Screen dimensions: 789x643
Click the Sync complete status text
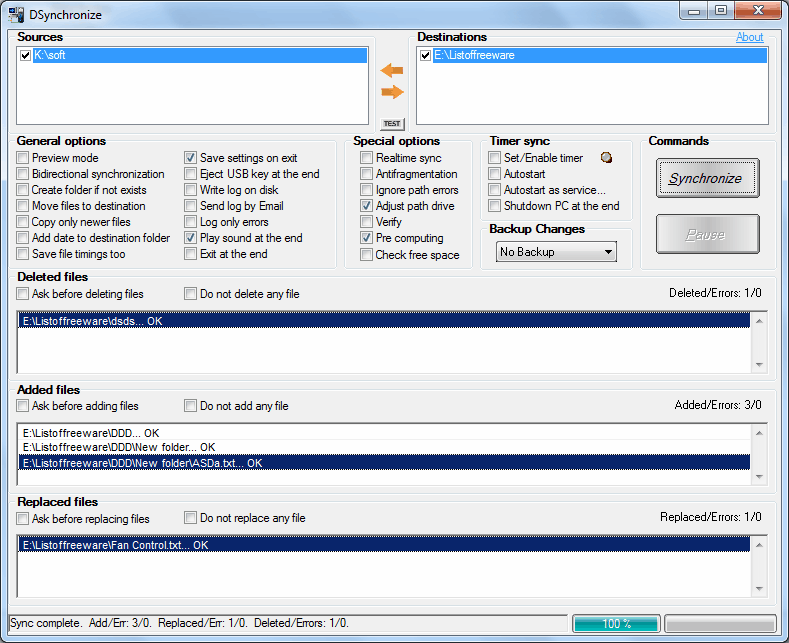pyautogui.click(x=180, y=623)
